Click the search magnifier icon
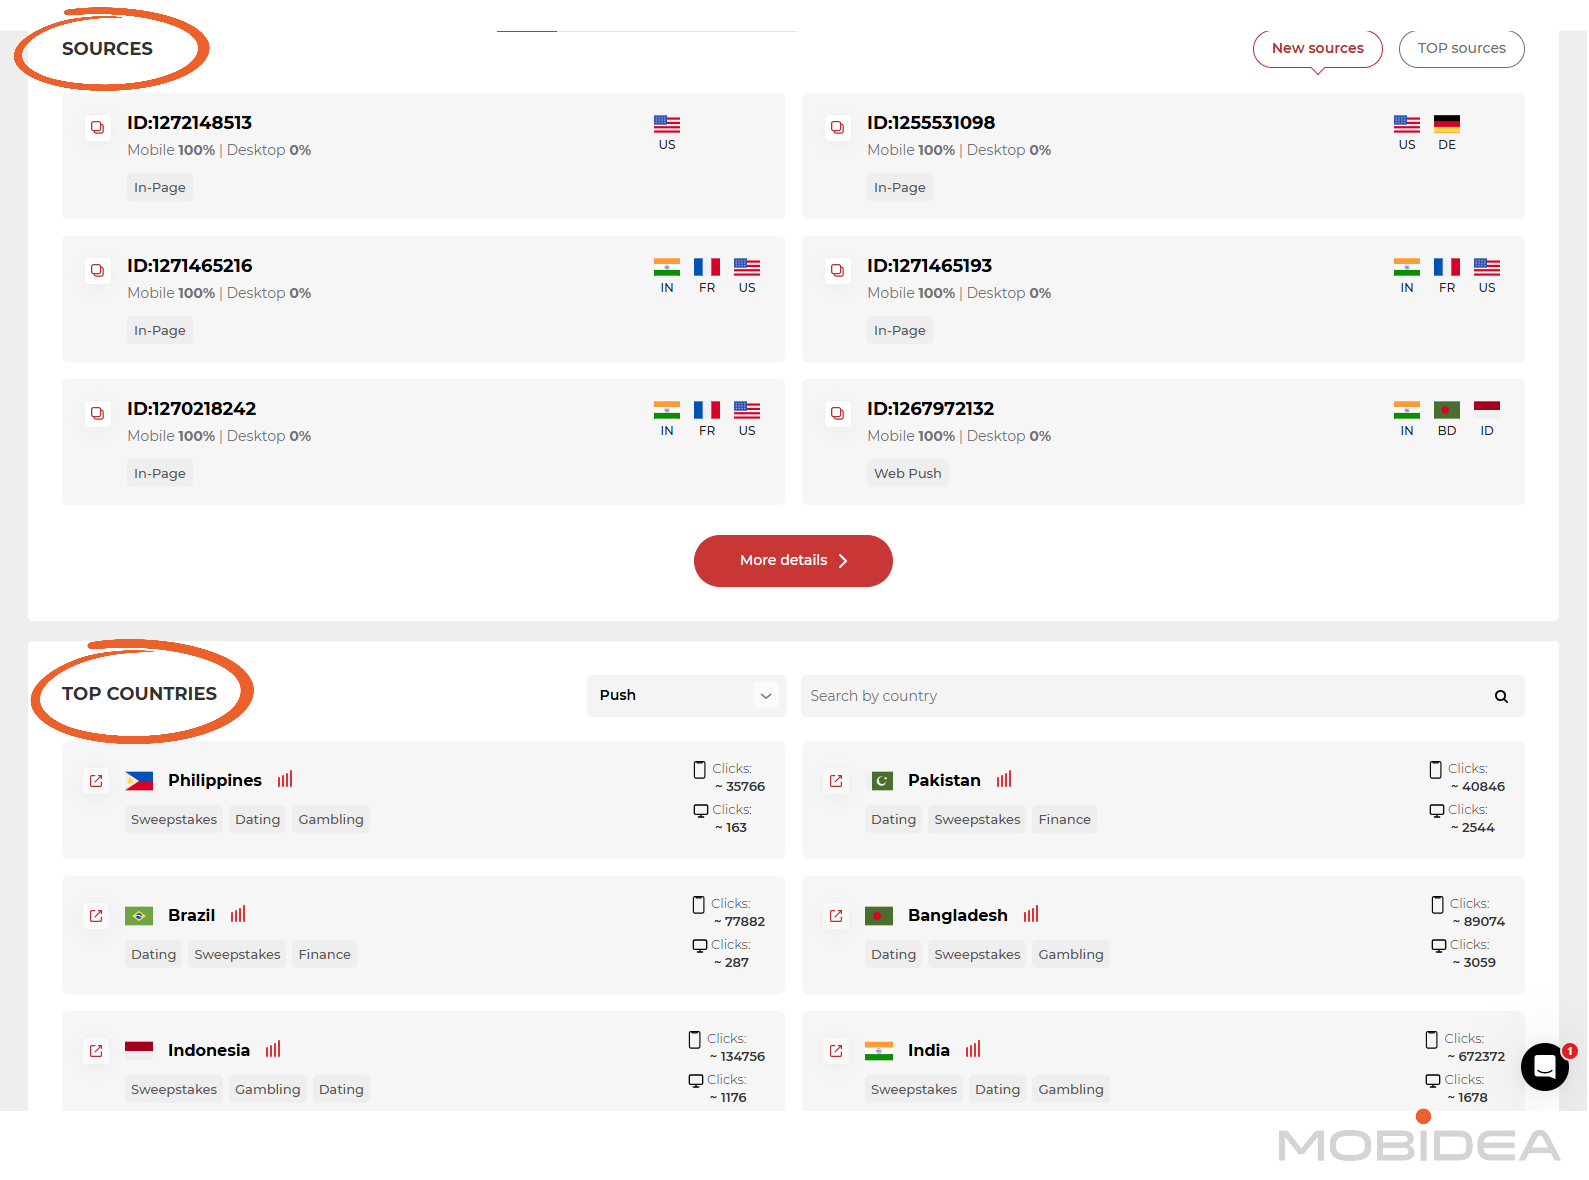The height and width of the screenshot is (1180, 1589). pos(1501,697)
